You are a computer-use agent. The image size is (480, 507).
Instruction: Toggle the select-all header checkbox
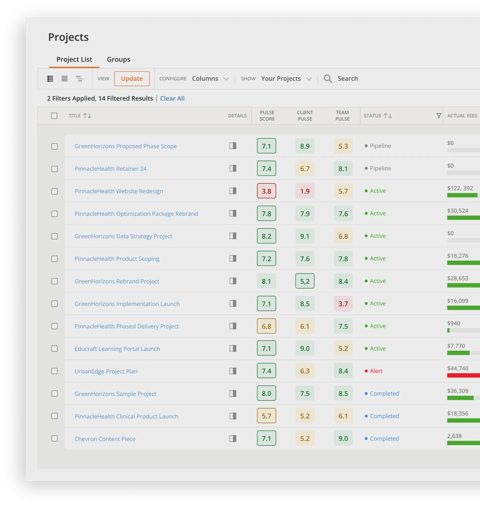click(x=54, y=116)
